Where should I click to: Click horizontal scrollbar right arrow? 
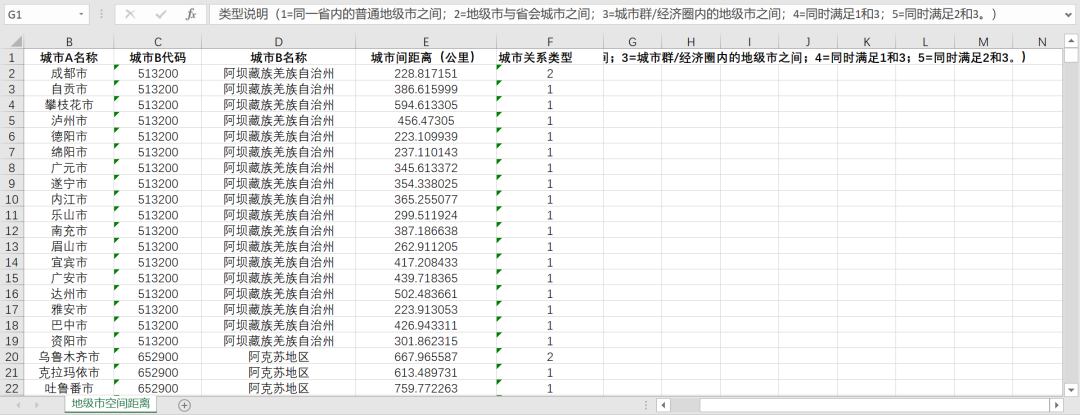coord(1056,405)
